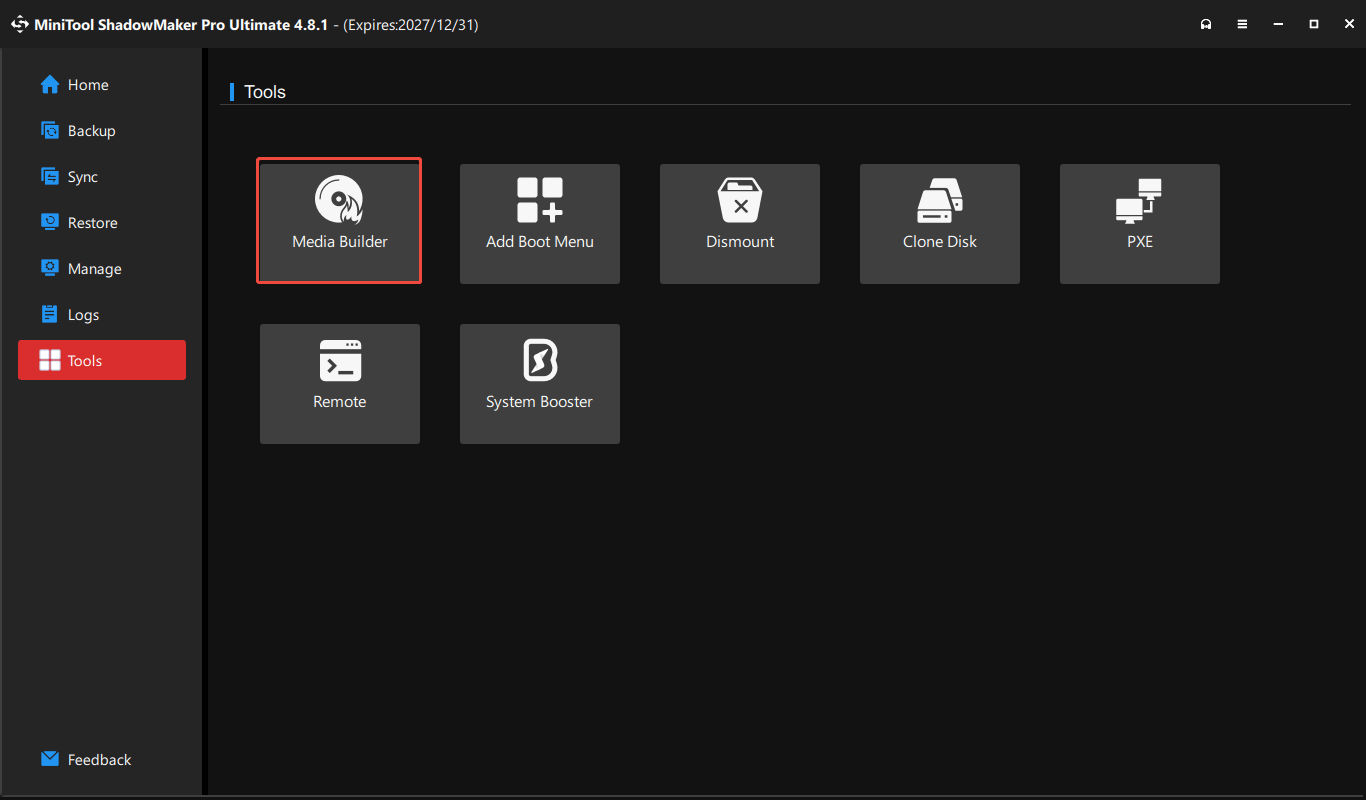This screenshot has width=1366, height=800.
Task: Click the MiniTool ShadowMaker logo icon
Action: 19,25
